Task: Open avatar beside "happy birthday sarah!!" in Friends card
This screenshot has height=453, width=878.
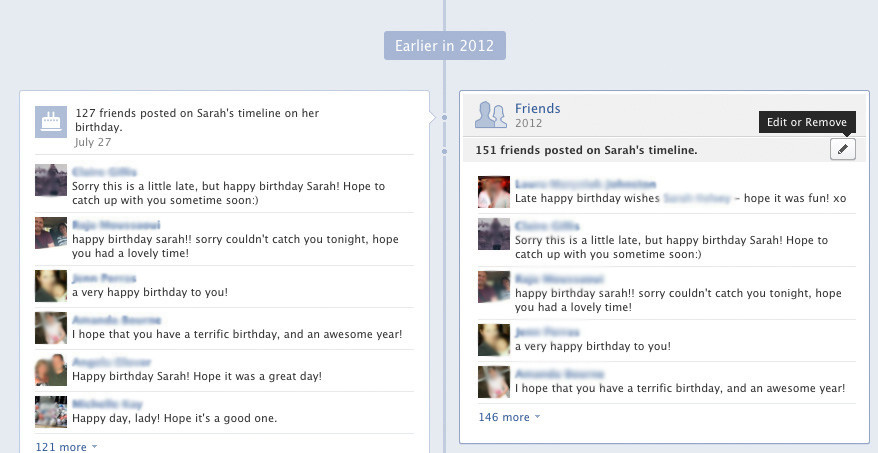Action: (x=494, y=287)
